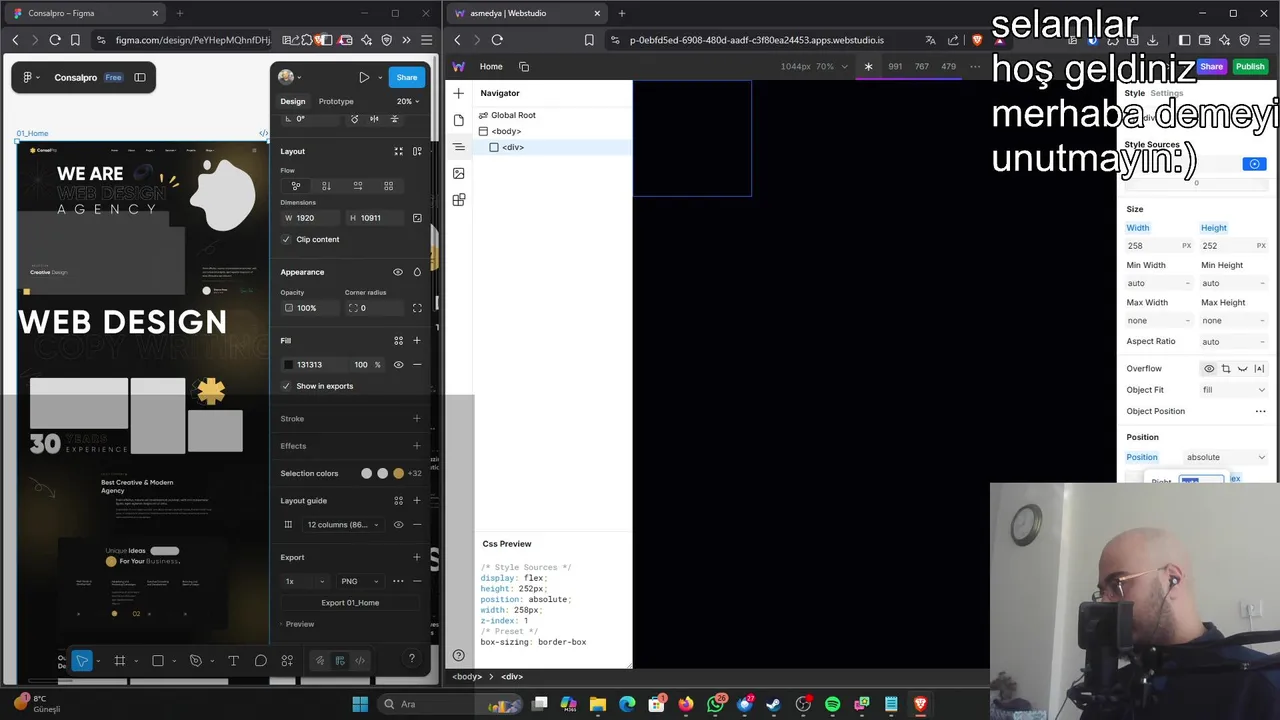Open Figma Present play icon
This screenshot has width=1280, height=720.
[x=364, y=77]
